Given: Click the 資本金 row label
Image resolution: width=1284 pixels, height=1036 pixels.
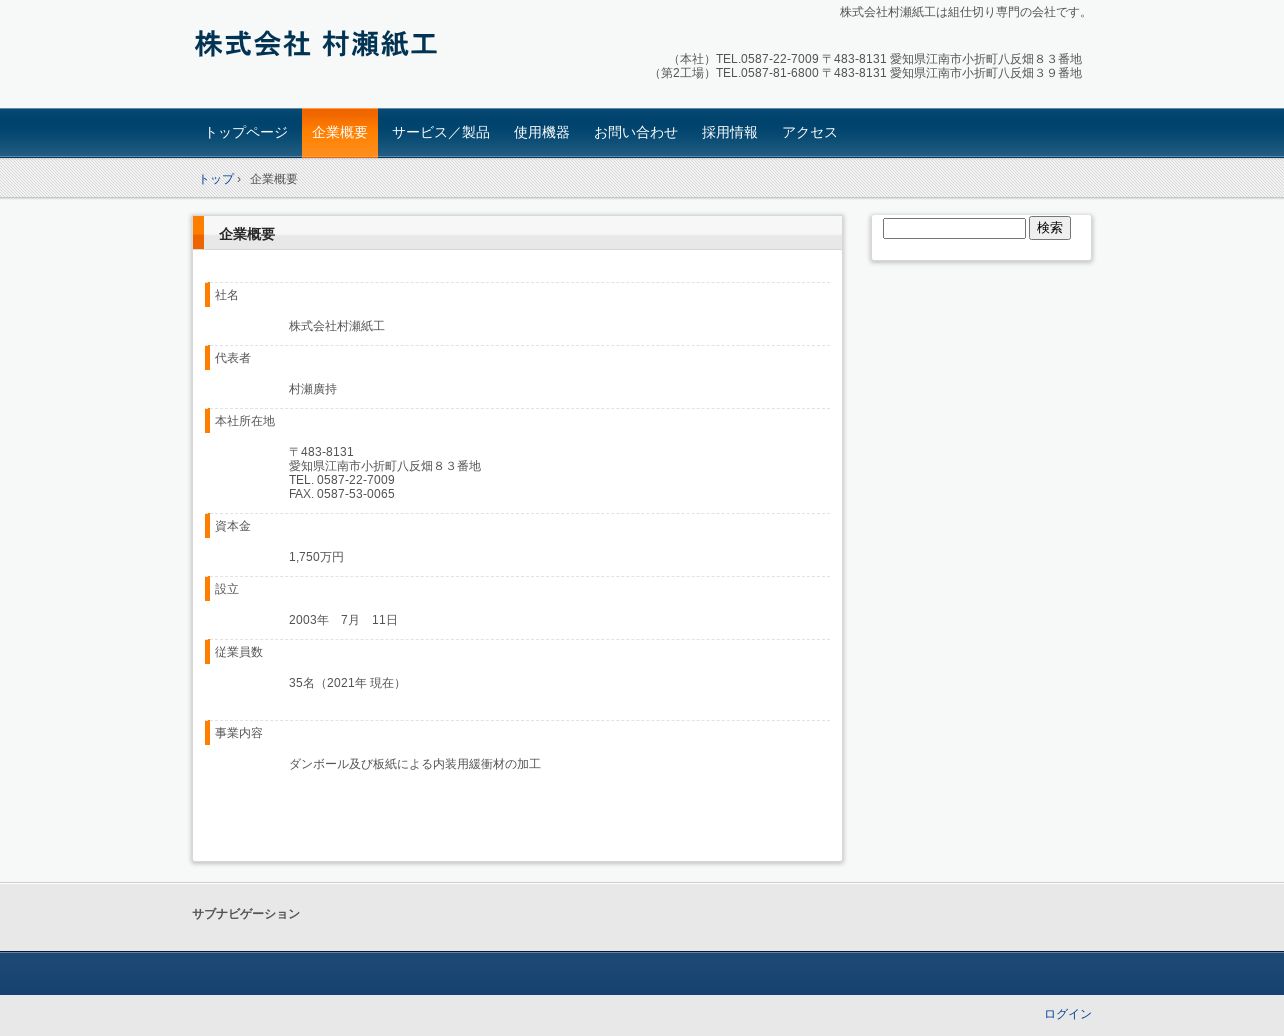Looking at the screenshot, I should (233, 526).
